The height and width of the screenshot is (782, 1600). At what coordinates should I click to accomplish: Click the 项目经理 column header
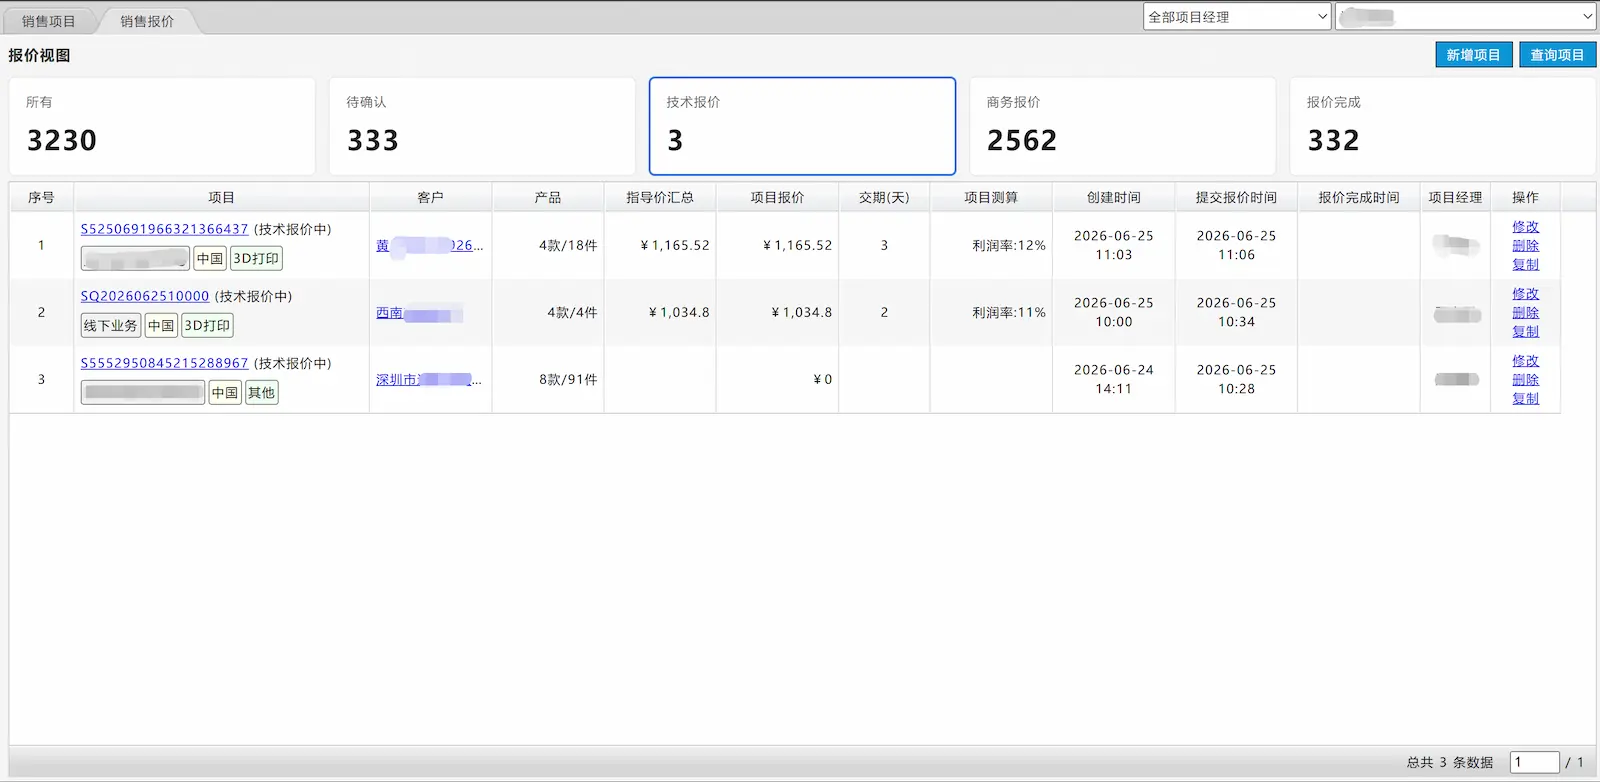pos(1455,197)
